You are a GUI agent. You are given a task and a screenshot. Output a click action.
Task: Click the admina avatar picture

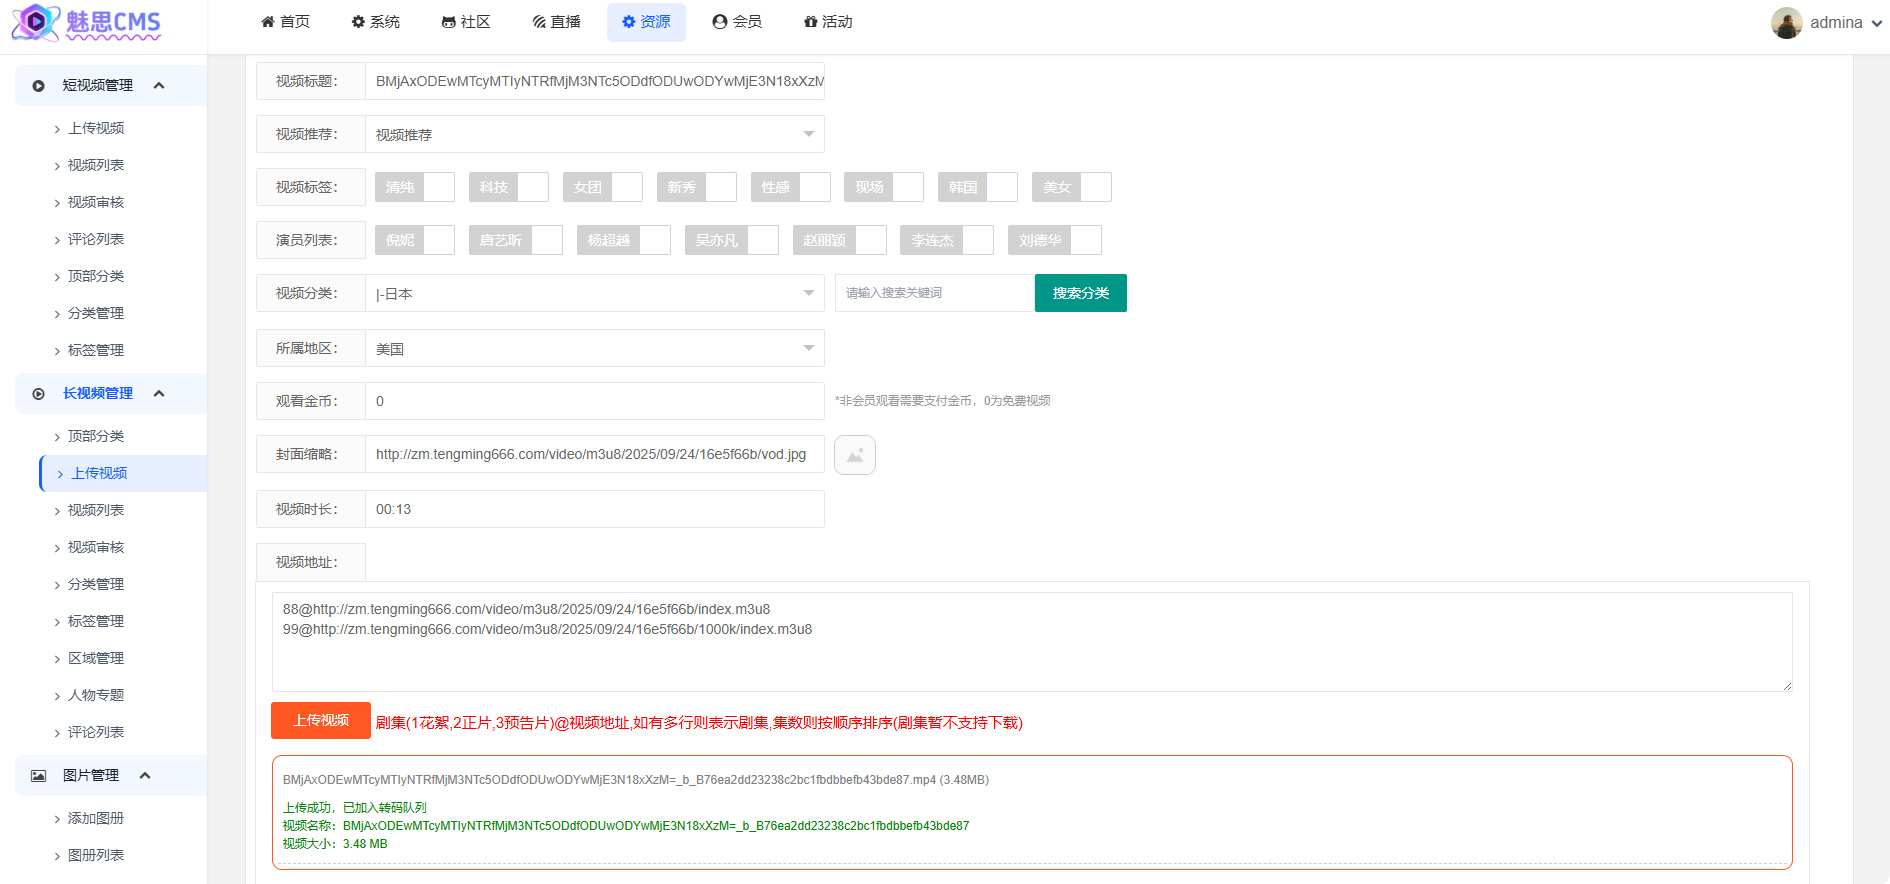(x=1786, y=22)
